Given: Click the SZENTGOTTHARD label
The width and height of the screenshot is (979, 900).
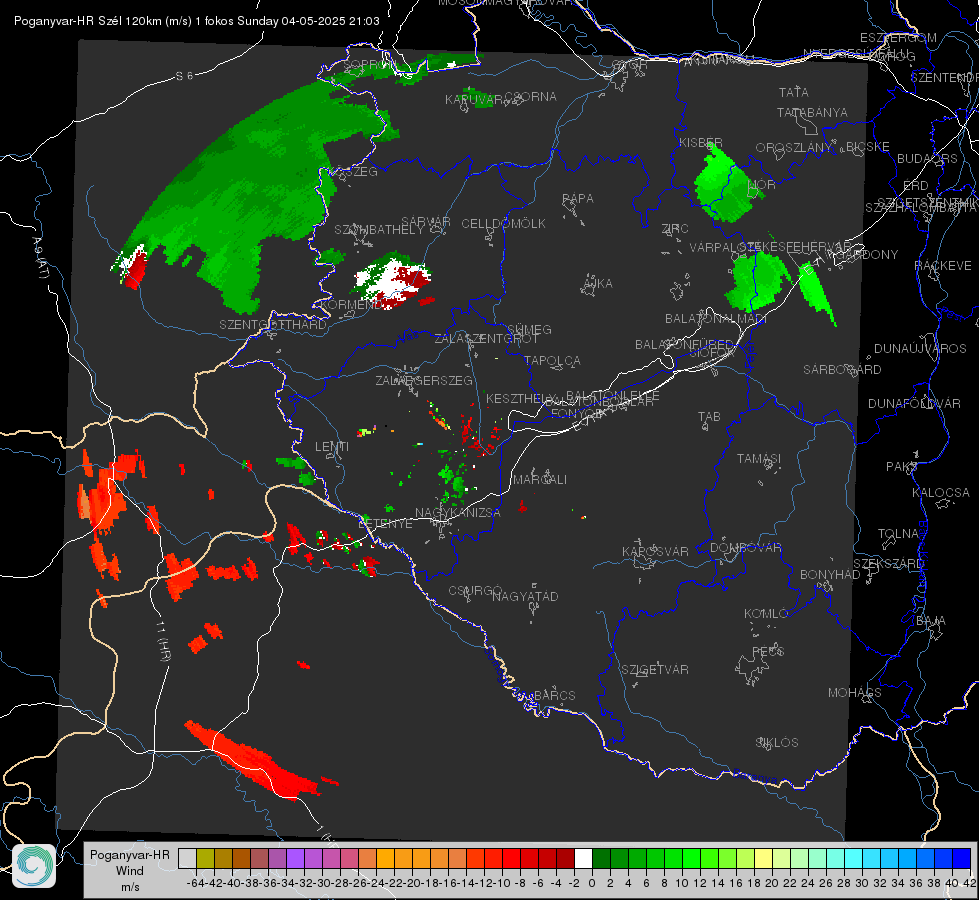Looking at the screenshot, I should [x=273, y=325].
